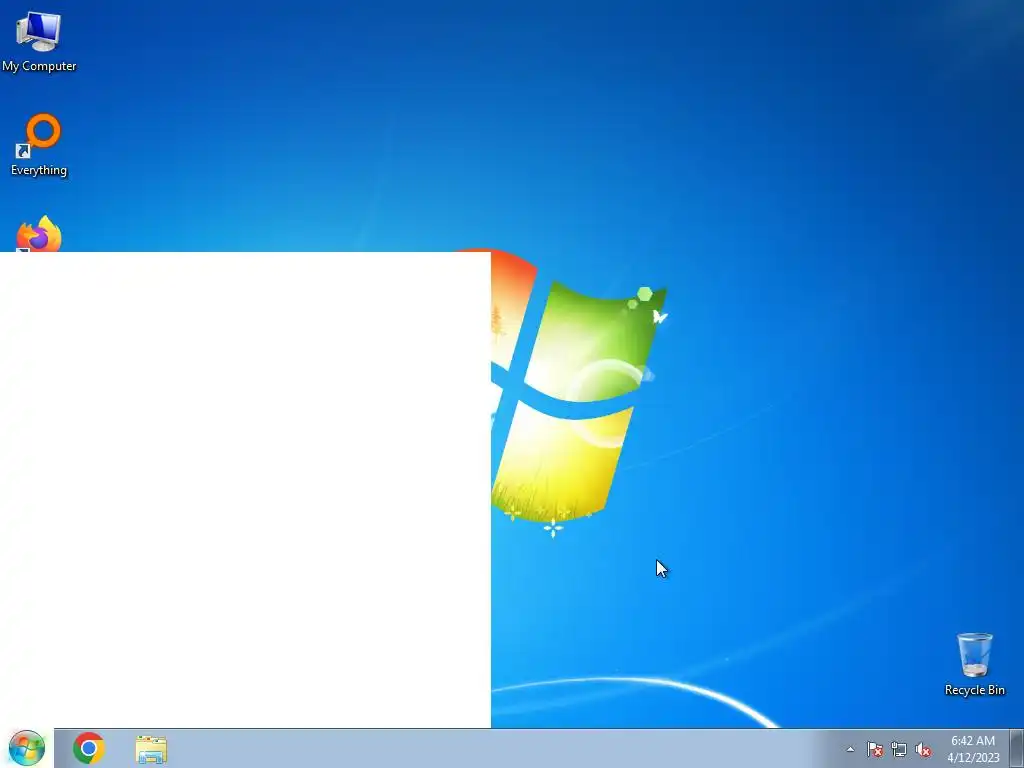Select the My Computer desktop icon
Screen dimensions: 1024x768
click(39, 40)
